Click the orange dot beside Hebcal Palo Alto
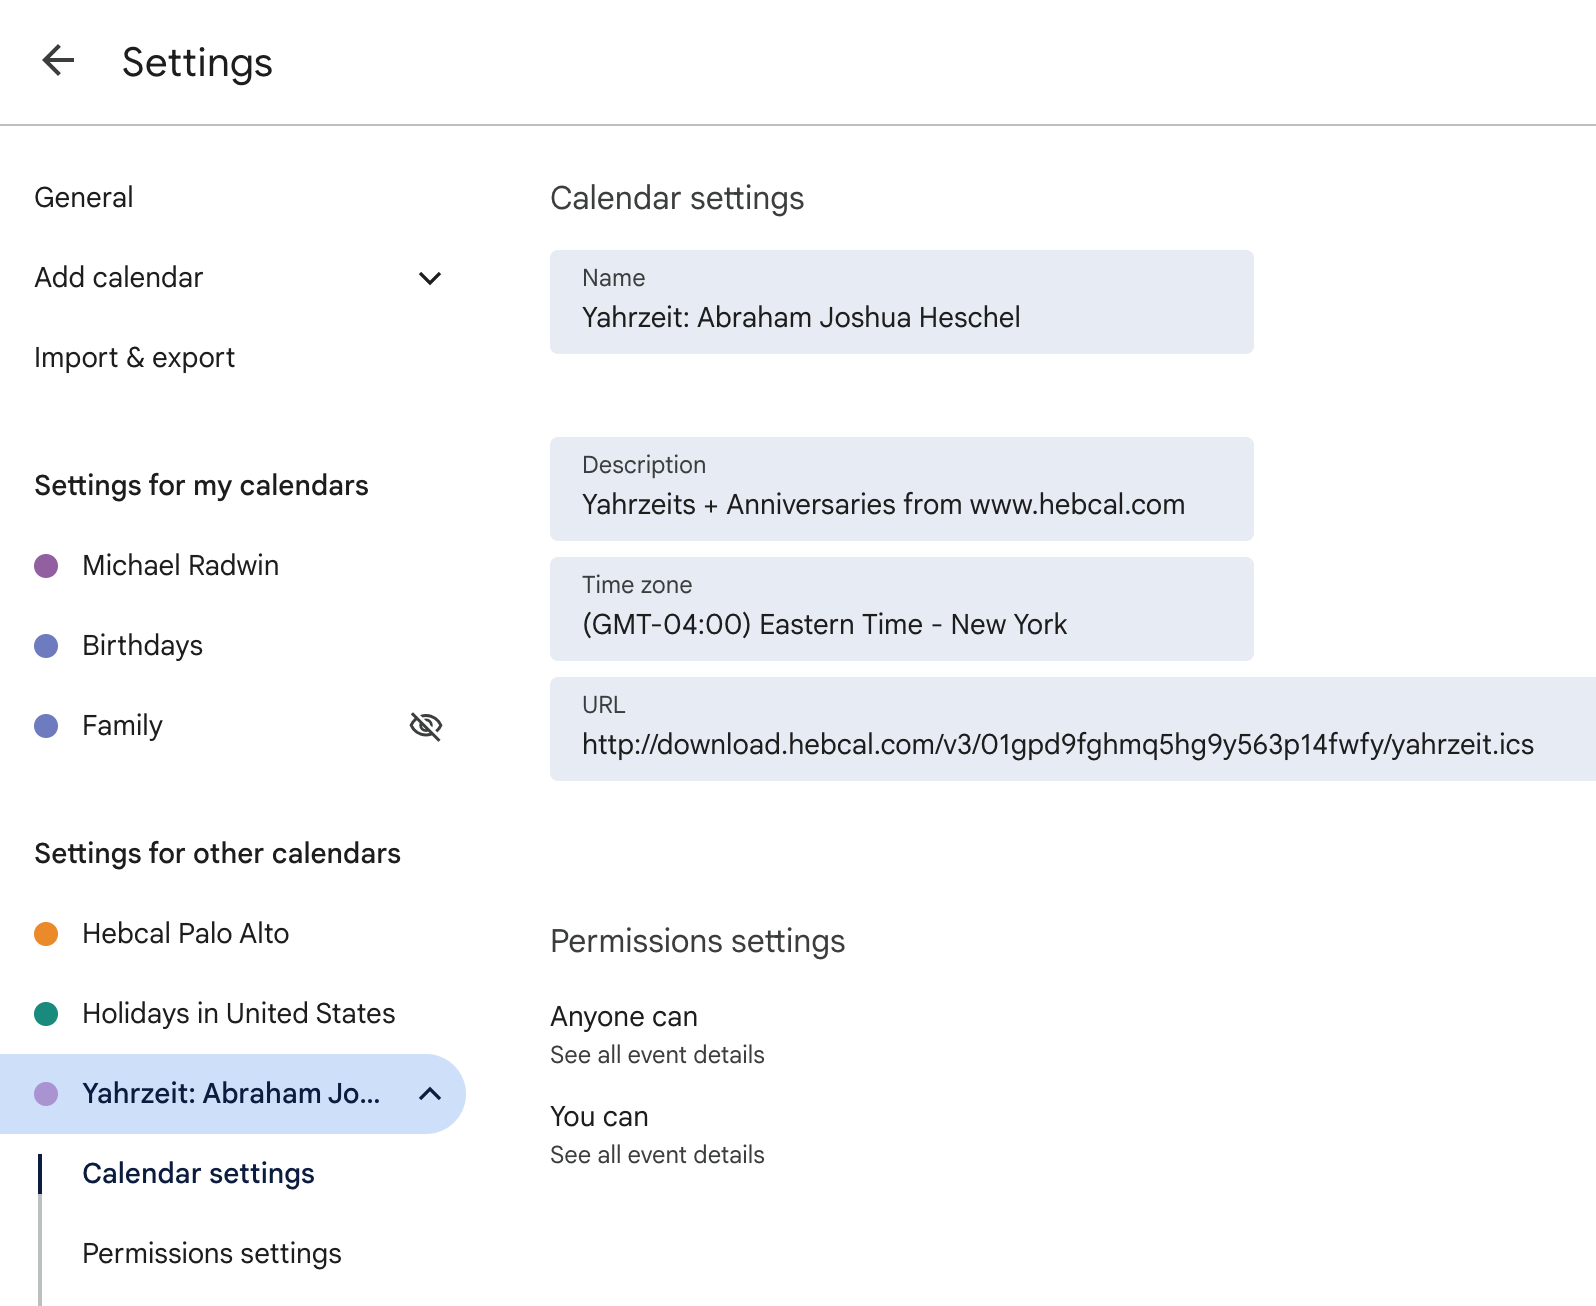This screenshot has width=1596, height=1306. point(46,934)
